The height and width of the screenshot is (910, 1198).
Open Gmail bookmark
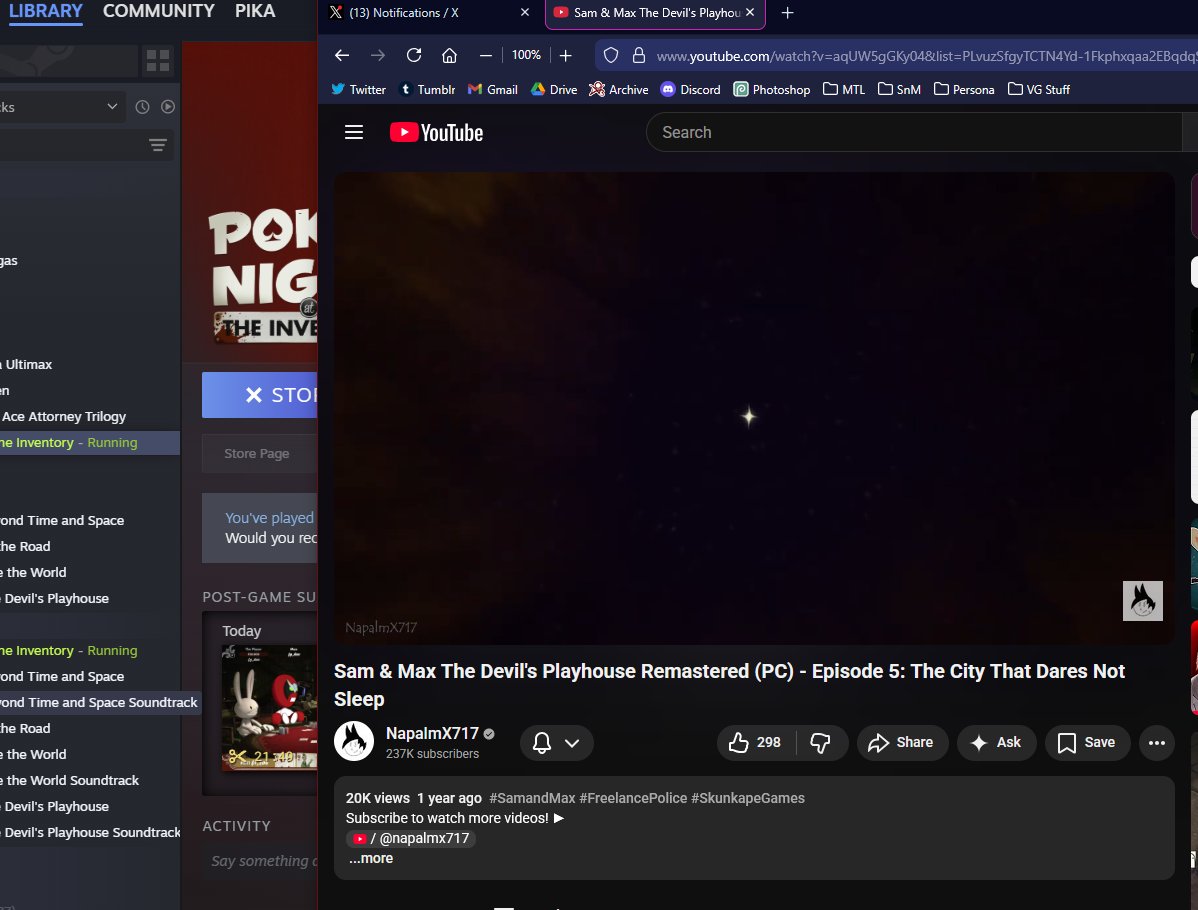pos(492,89)
